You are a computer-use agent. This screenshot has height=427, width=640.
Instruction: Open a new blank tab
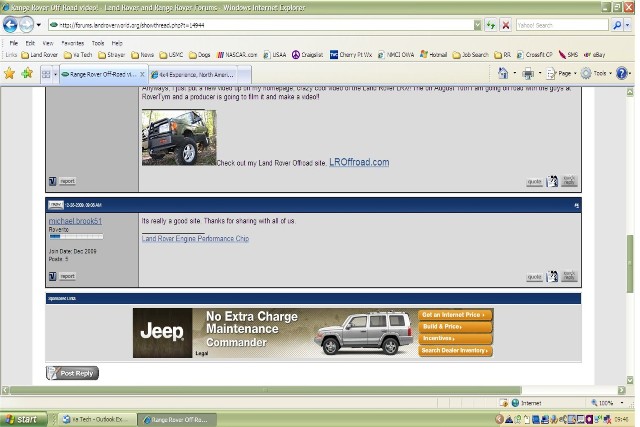(244, 75)
